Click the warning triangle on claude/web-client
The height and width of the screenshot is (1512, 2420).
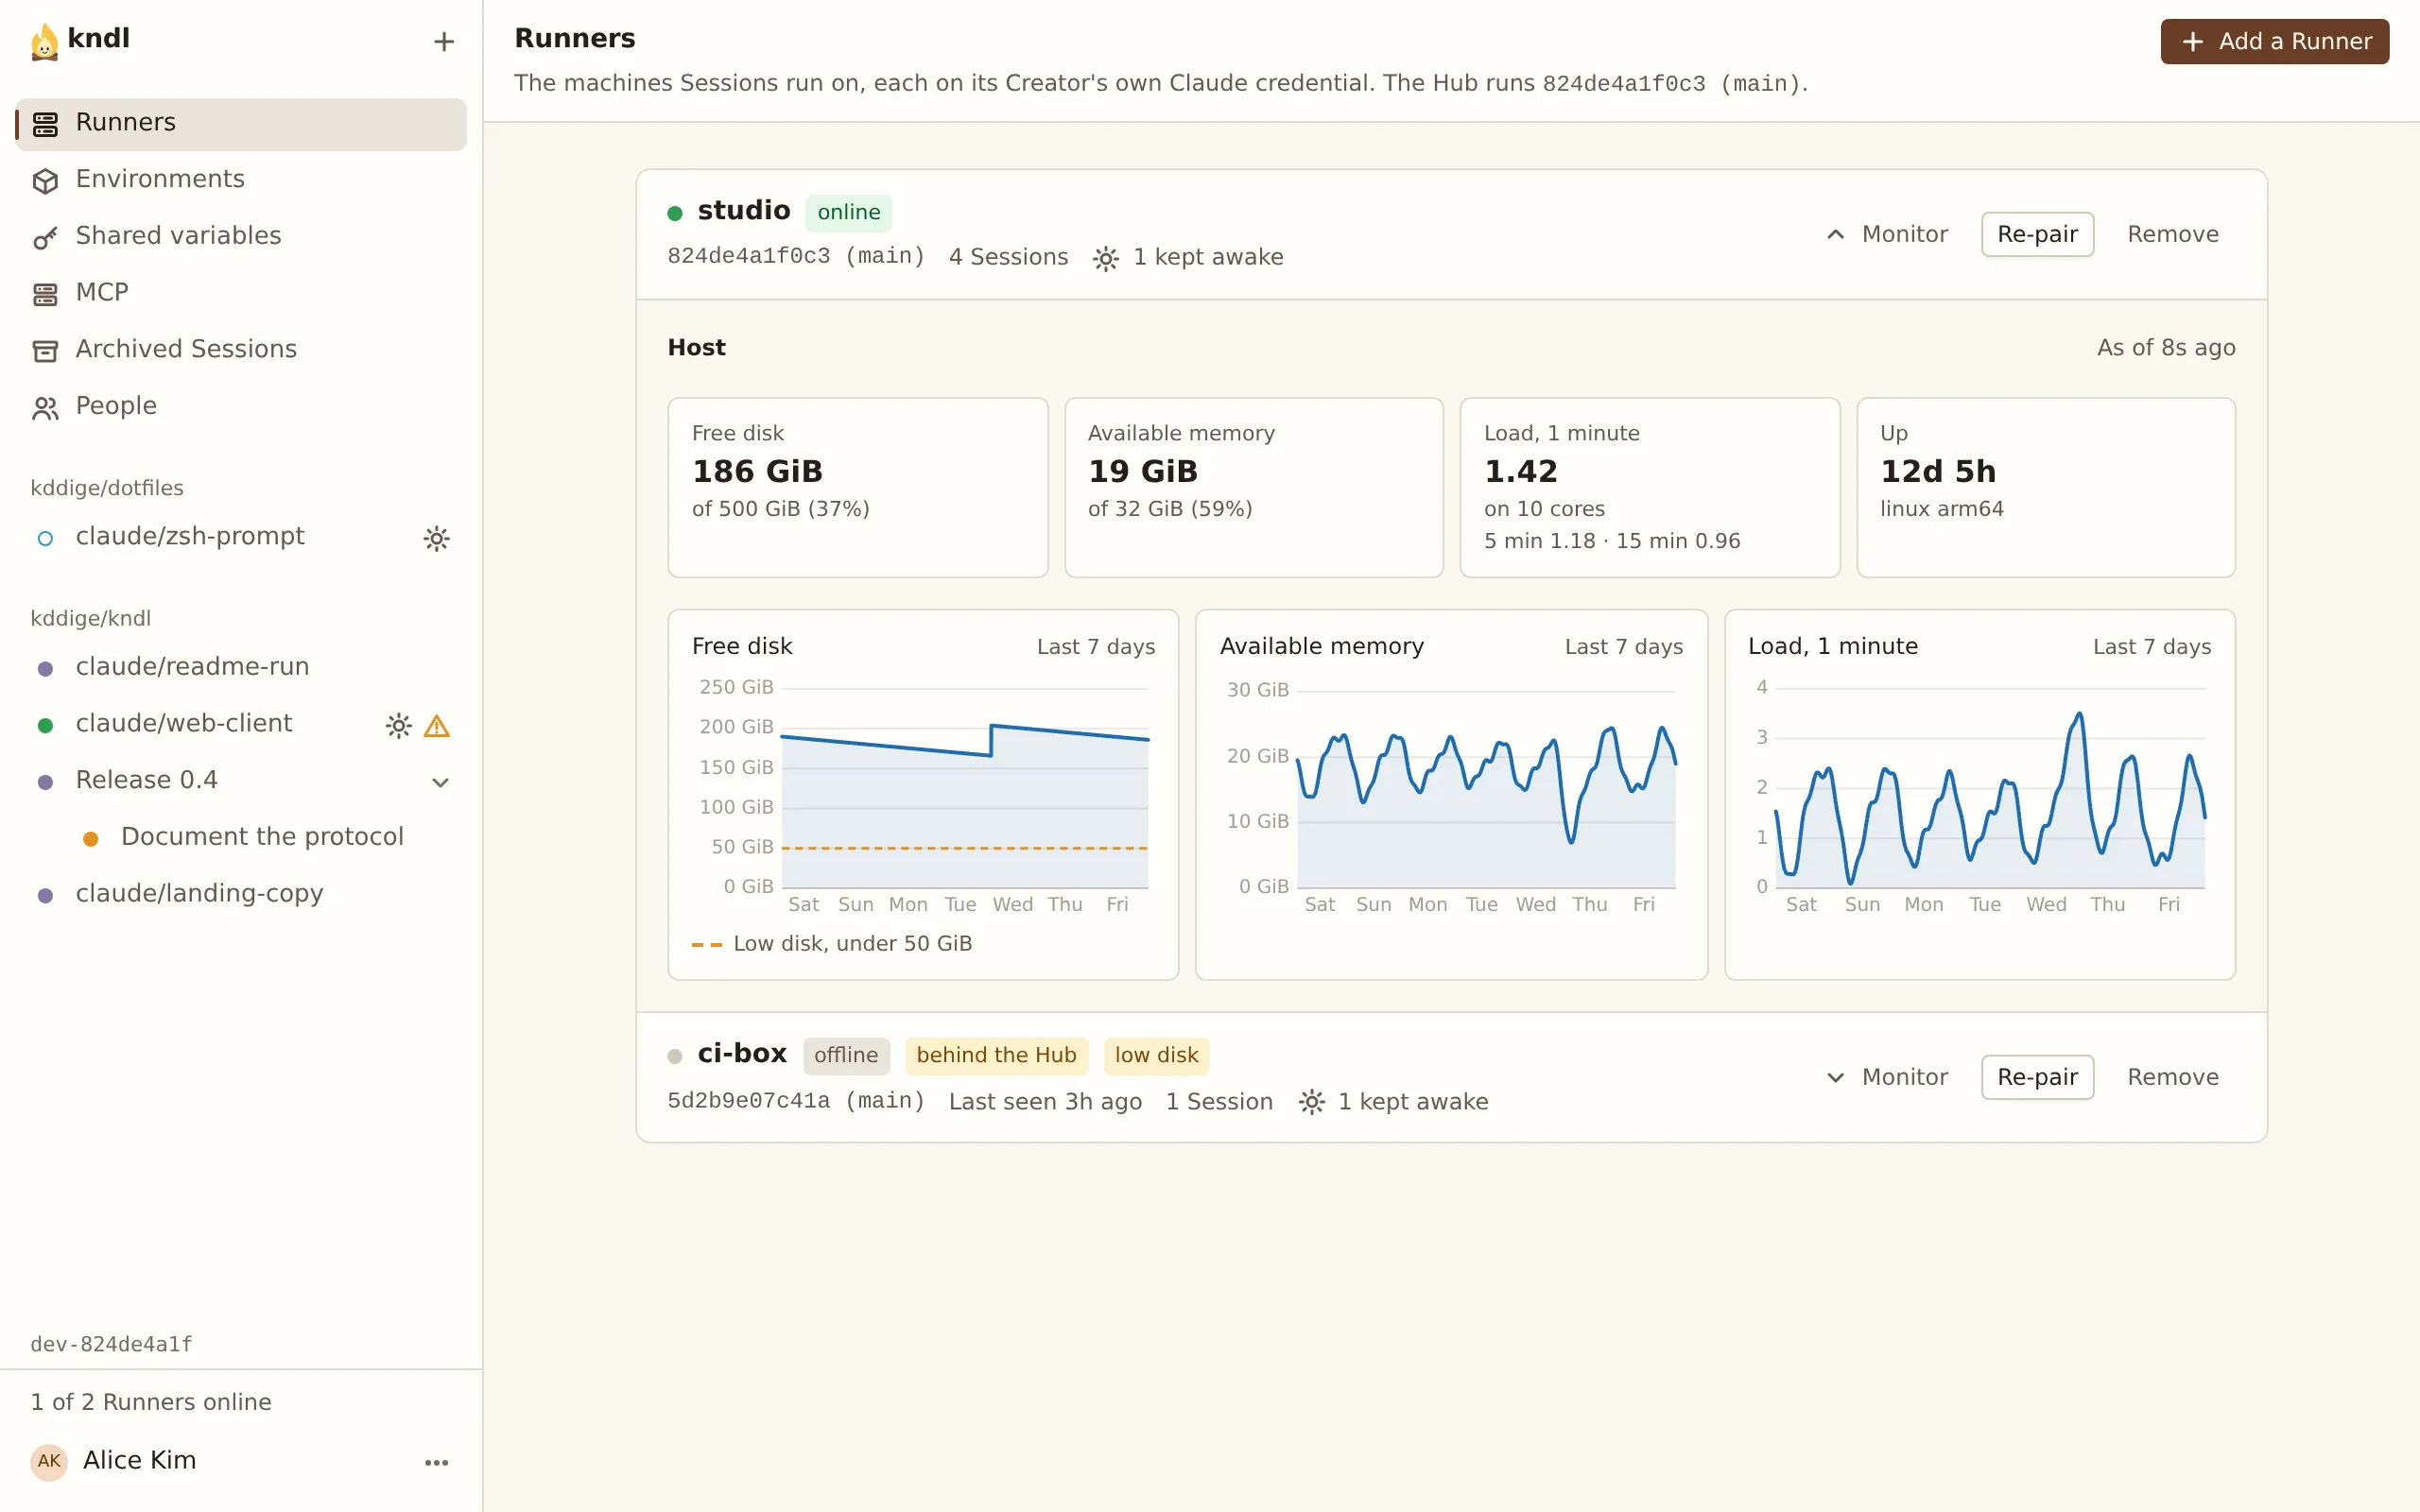click(x=437, y=726)
